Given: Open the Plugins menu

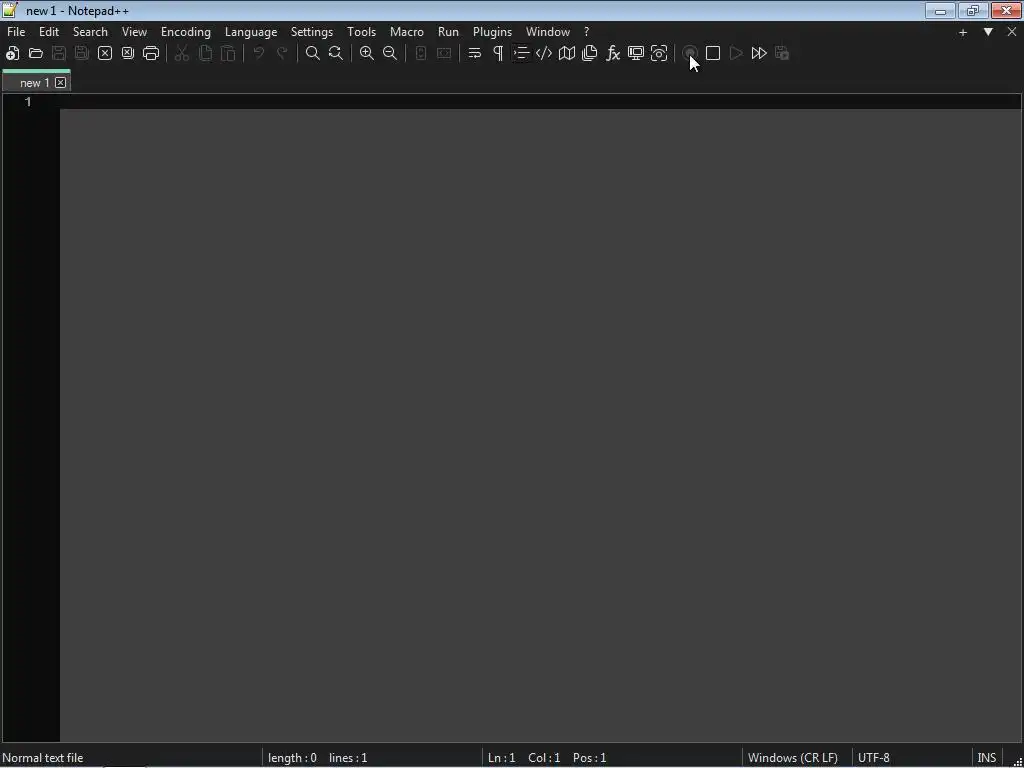Looking at the screenshot, I should pos(492,32).
